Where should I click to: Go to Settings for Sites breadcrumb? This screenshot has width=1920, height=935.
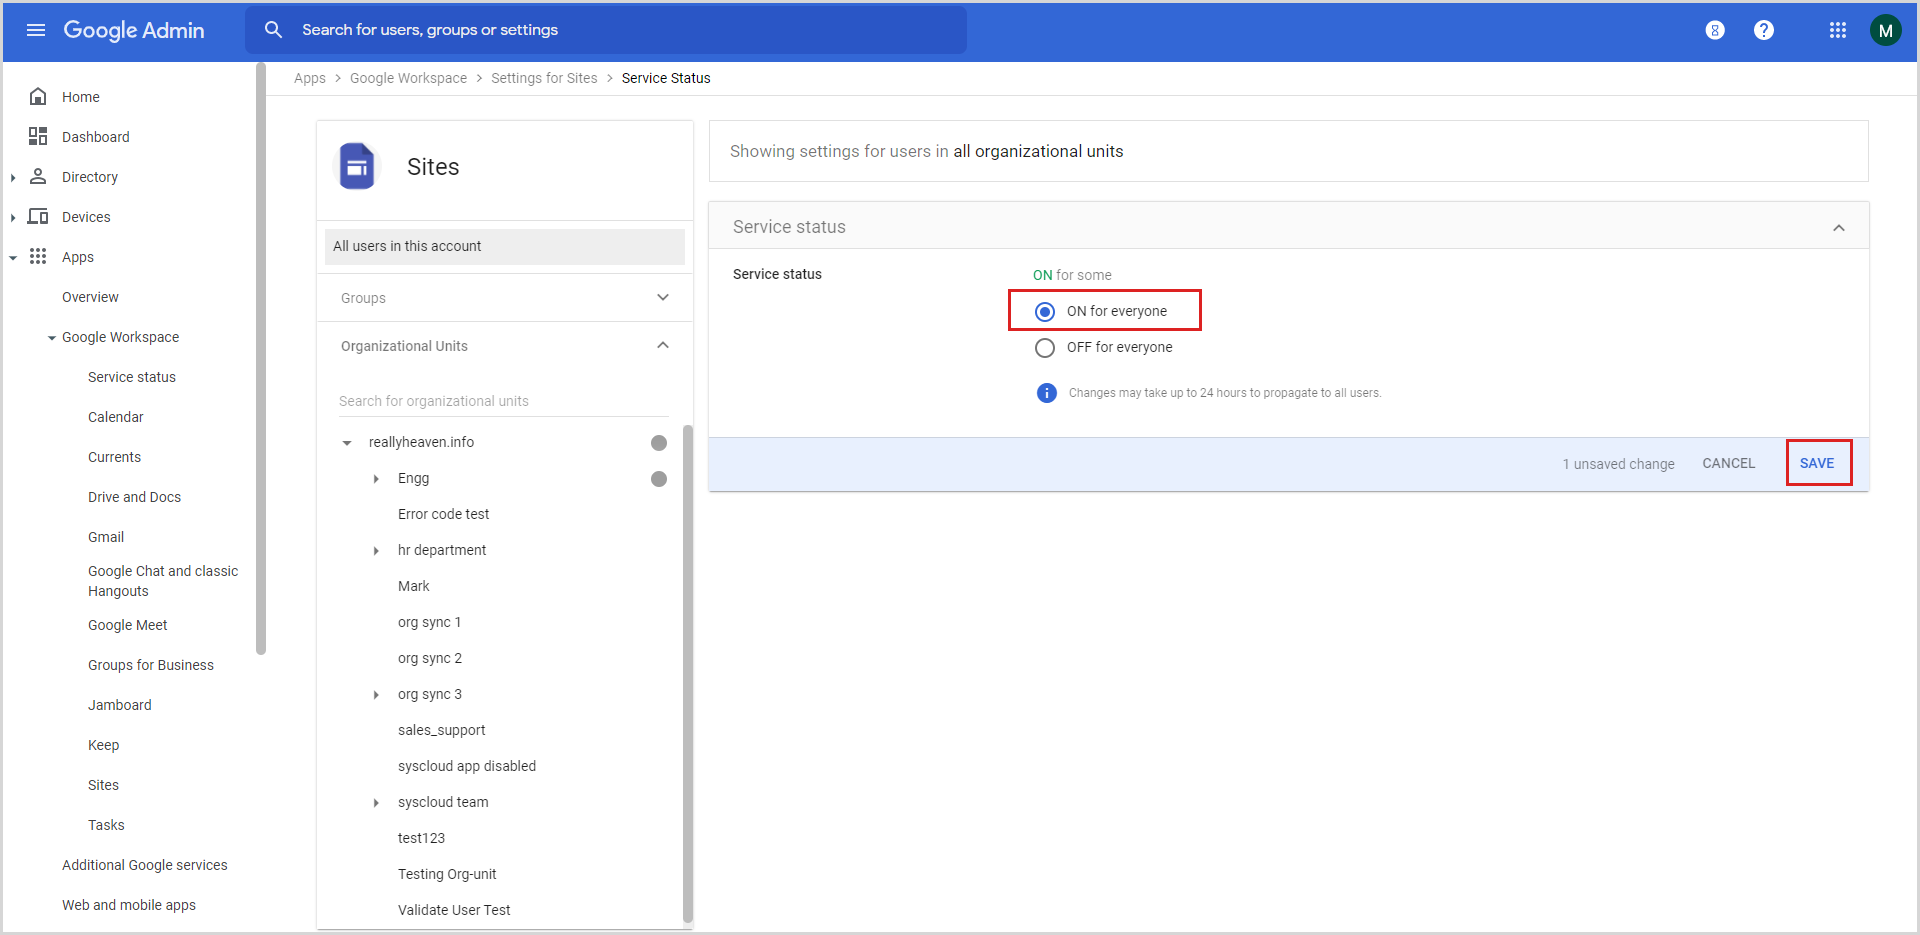pyautogui.click(x=544, y=78)
